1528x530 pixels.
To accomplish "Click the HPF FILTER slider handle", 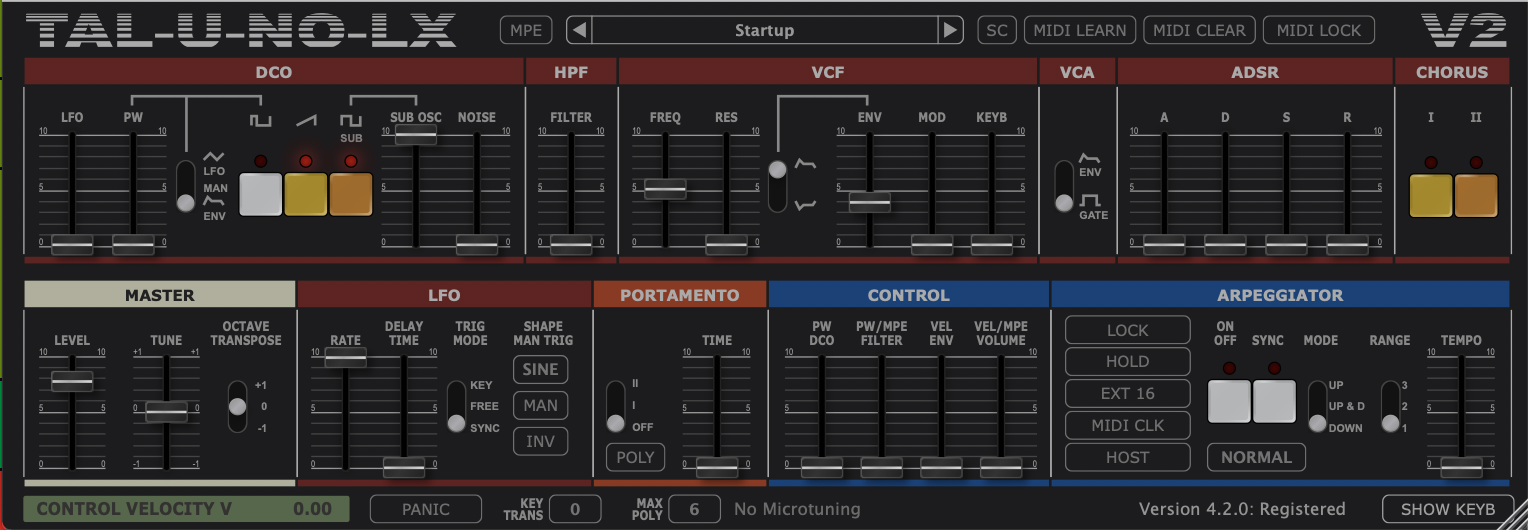I will [571, 243].
